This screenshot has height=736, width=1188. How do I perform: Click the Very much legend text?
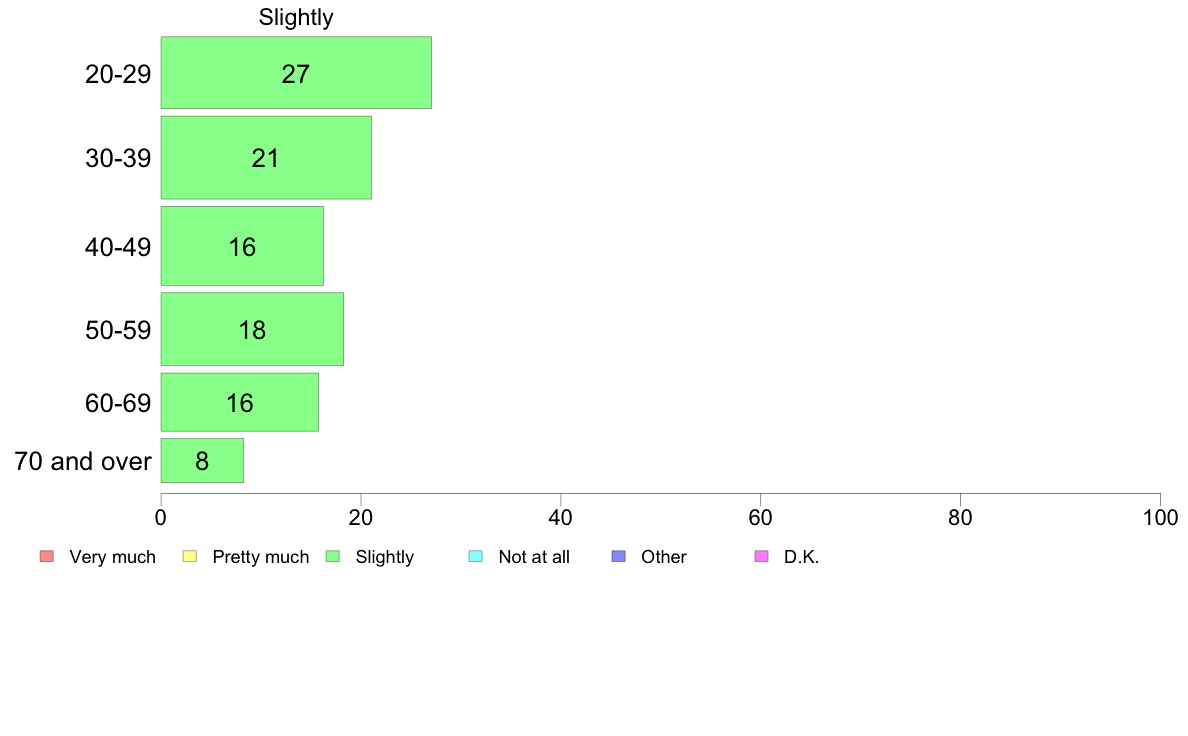(x=112, y=557)
